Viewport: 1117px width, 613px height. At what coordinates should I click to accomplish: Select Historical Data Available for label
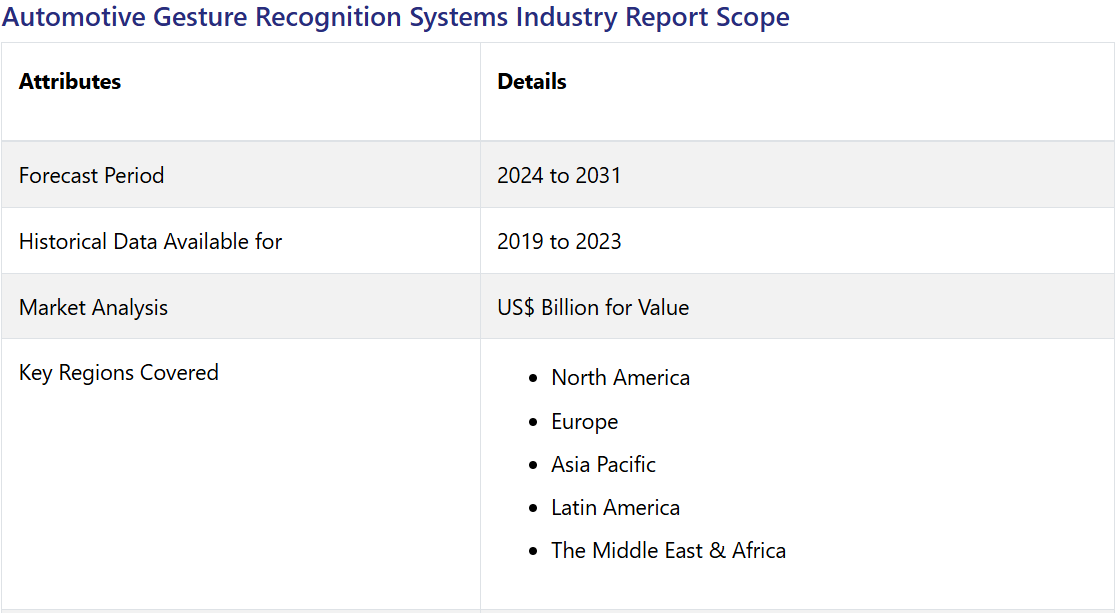(x=150, y=242)
